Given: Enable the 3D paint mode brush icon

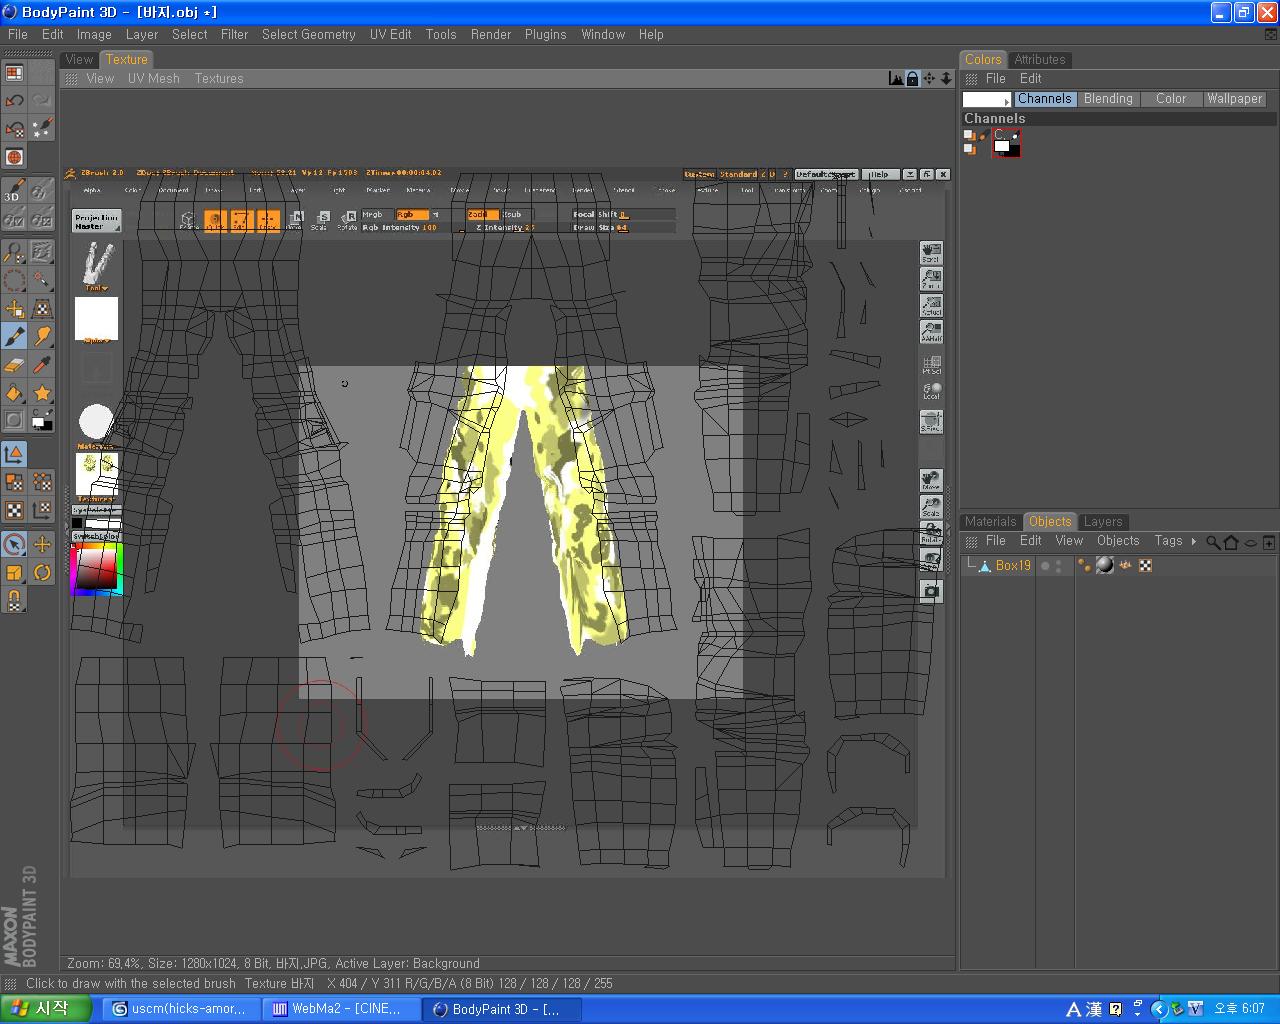Looking at the screenshot, I should 14,190.
